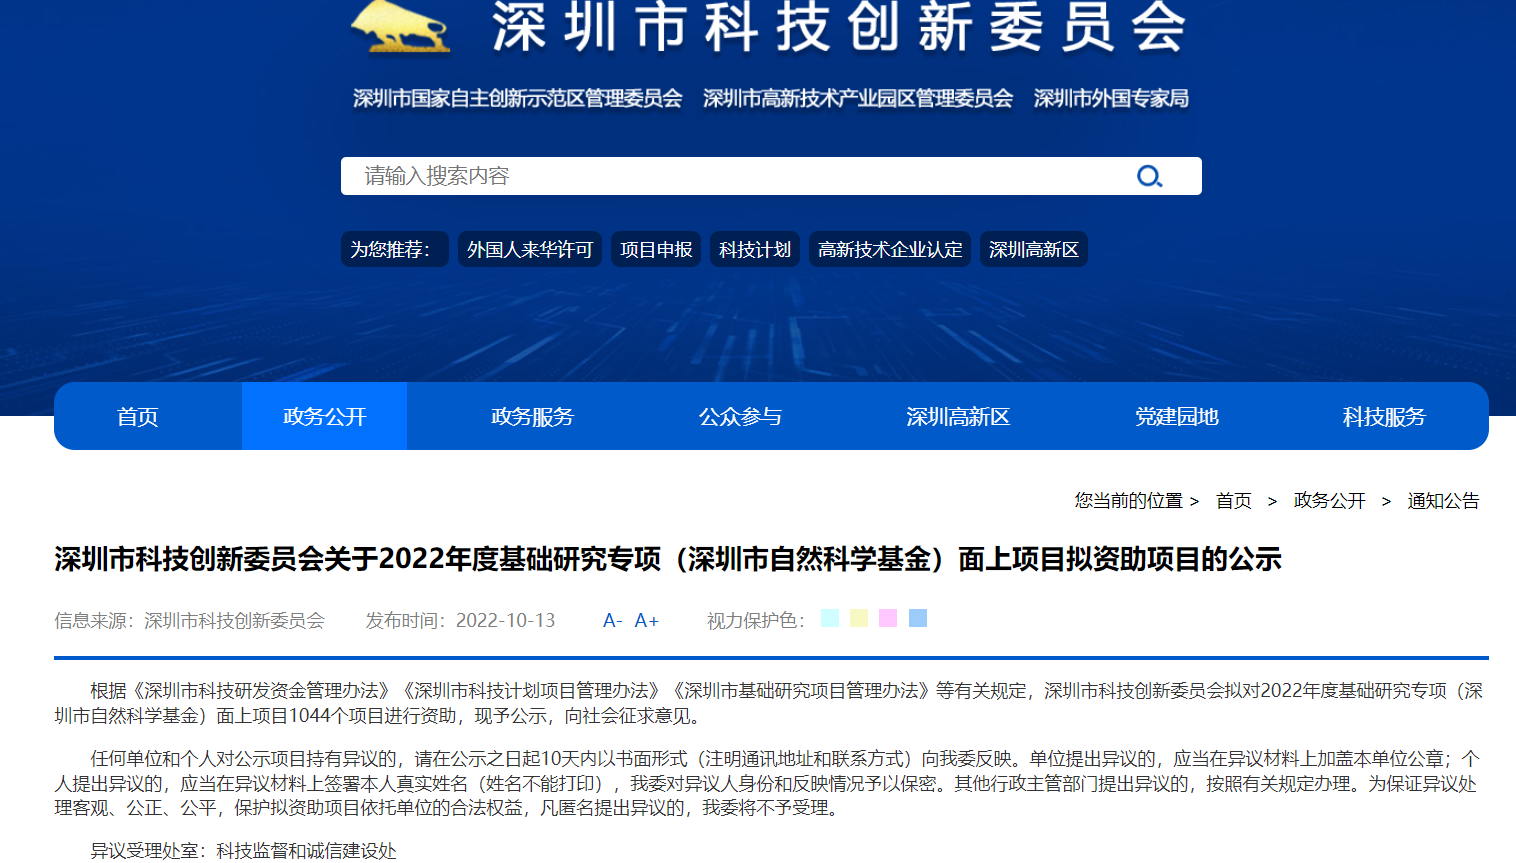Click the 深圳高新区 recommended tag

tap(1034, 250)
